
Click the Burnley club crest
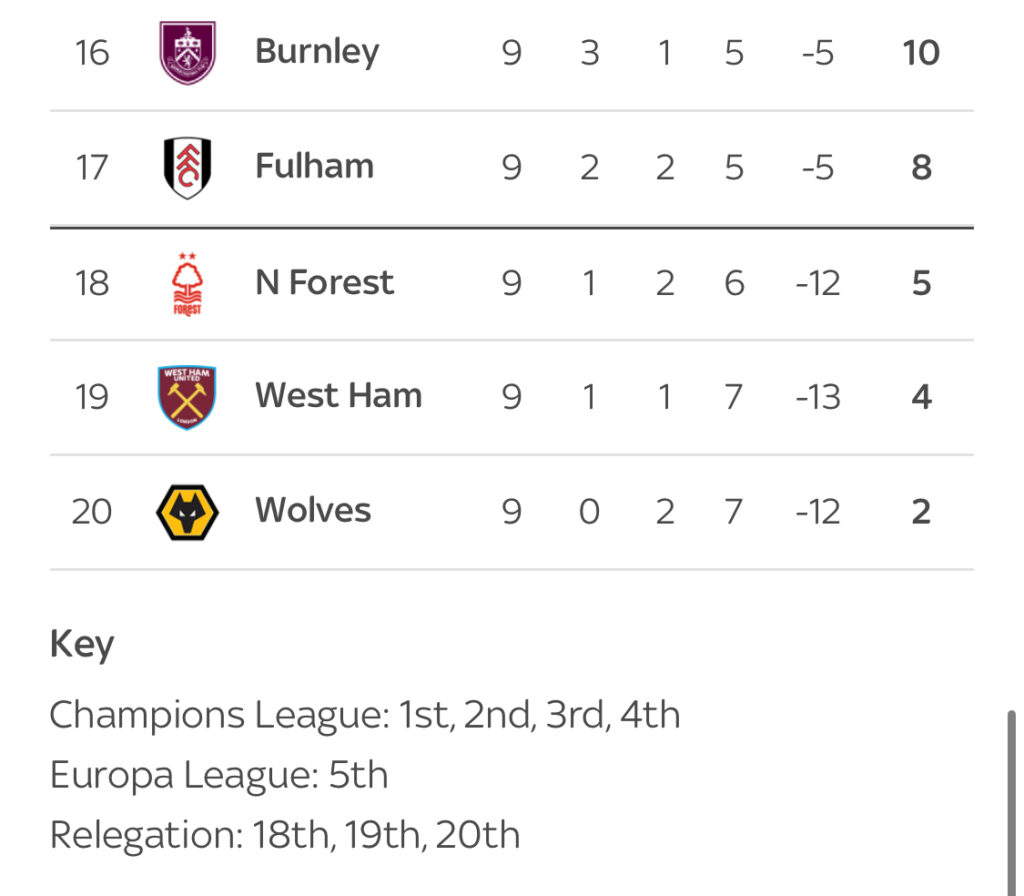[x=187, y=52]
